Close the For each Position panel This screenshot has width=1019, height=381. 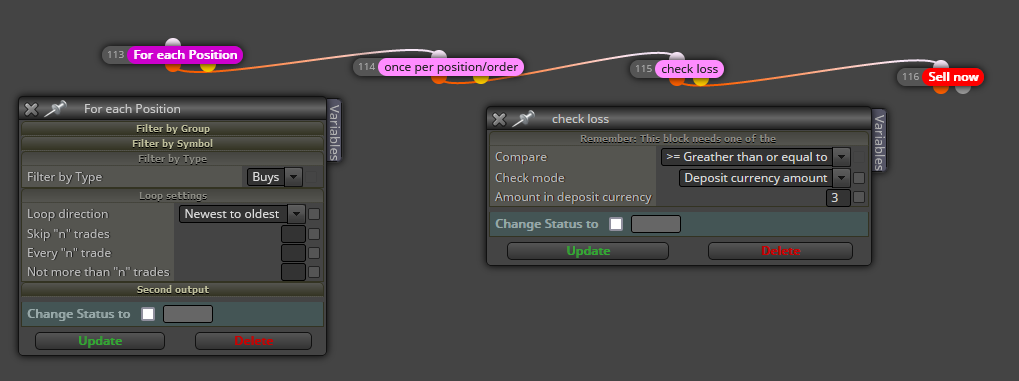point(31,109)
